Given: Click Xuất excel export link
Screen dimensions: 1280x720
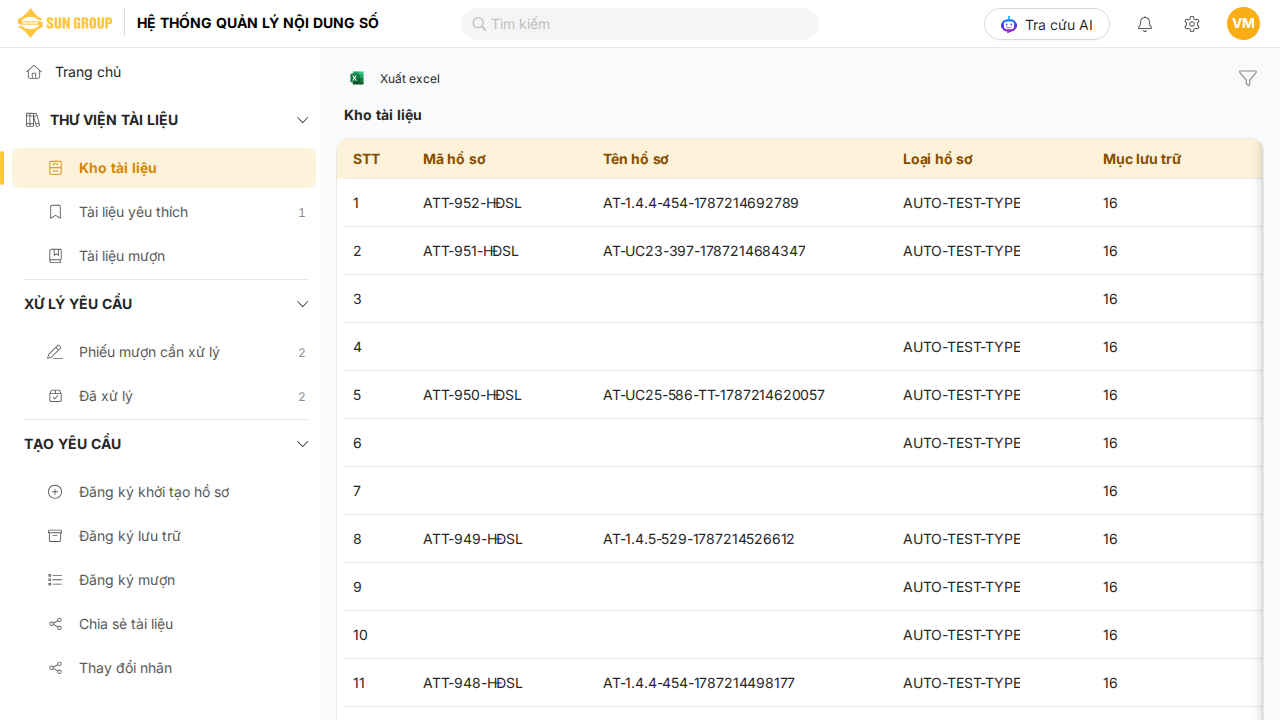Looking at the screenshot, I should coord(410,79).
